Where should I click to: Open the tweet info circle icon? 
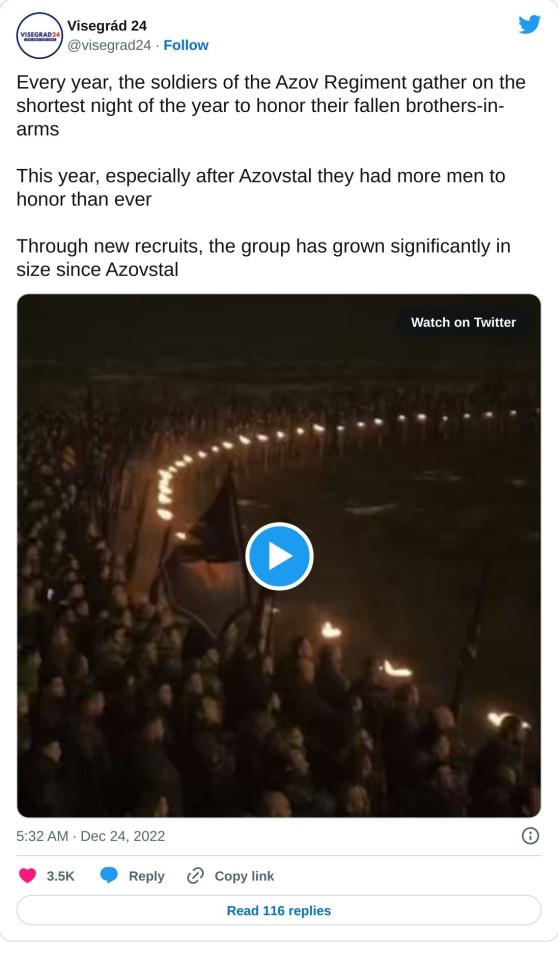(530, 836)
